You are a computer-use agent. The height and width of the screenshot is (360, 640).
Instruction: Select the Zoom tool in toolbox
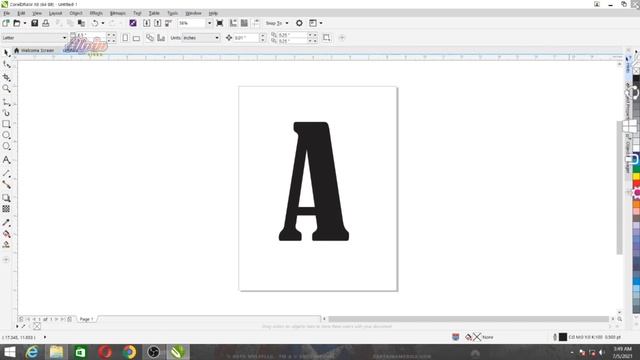point(7,89)
